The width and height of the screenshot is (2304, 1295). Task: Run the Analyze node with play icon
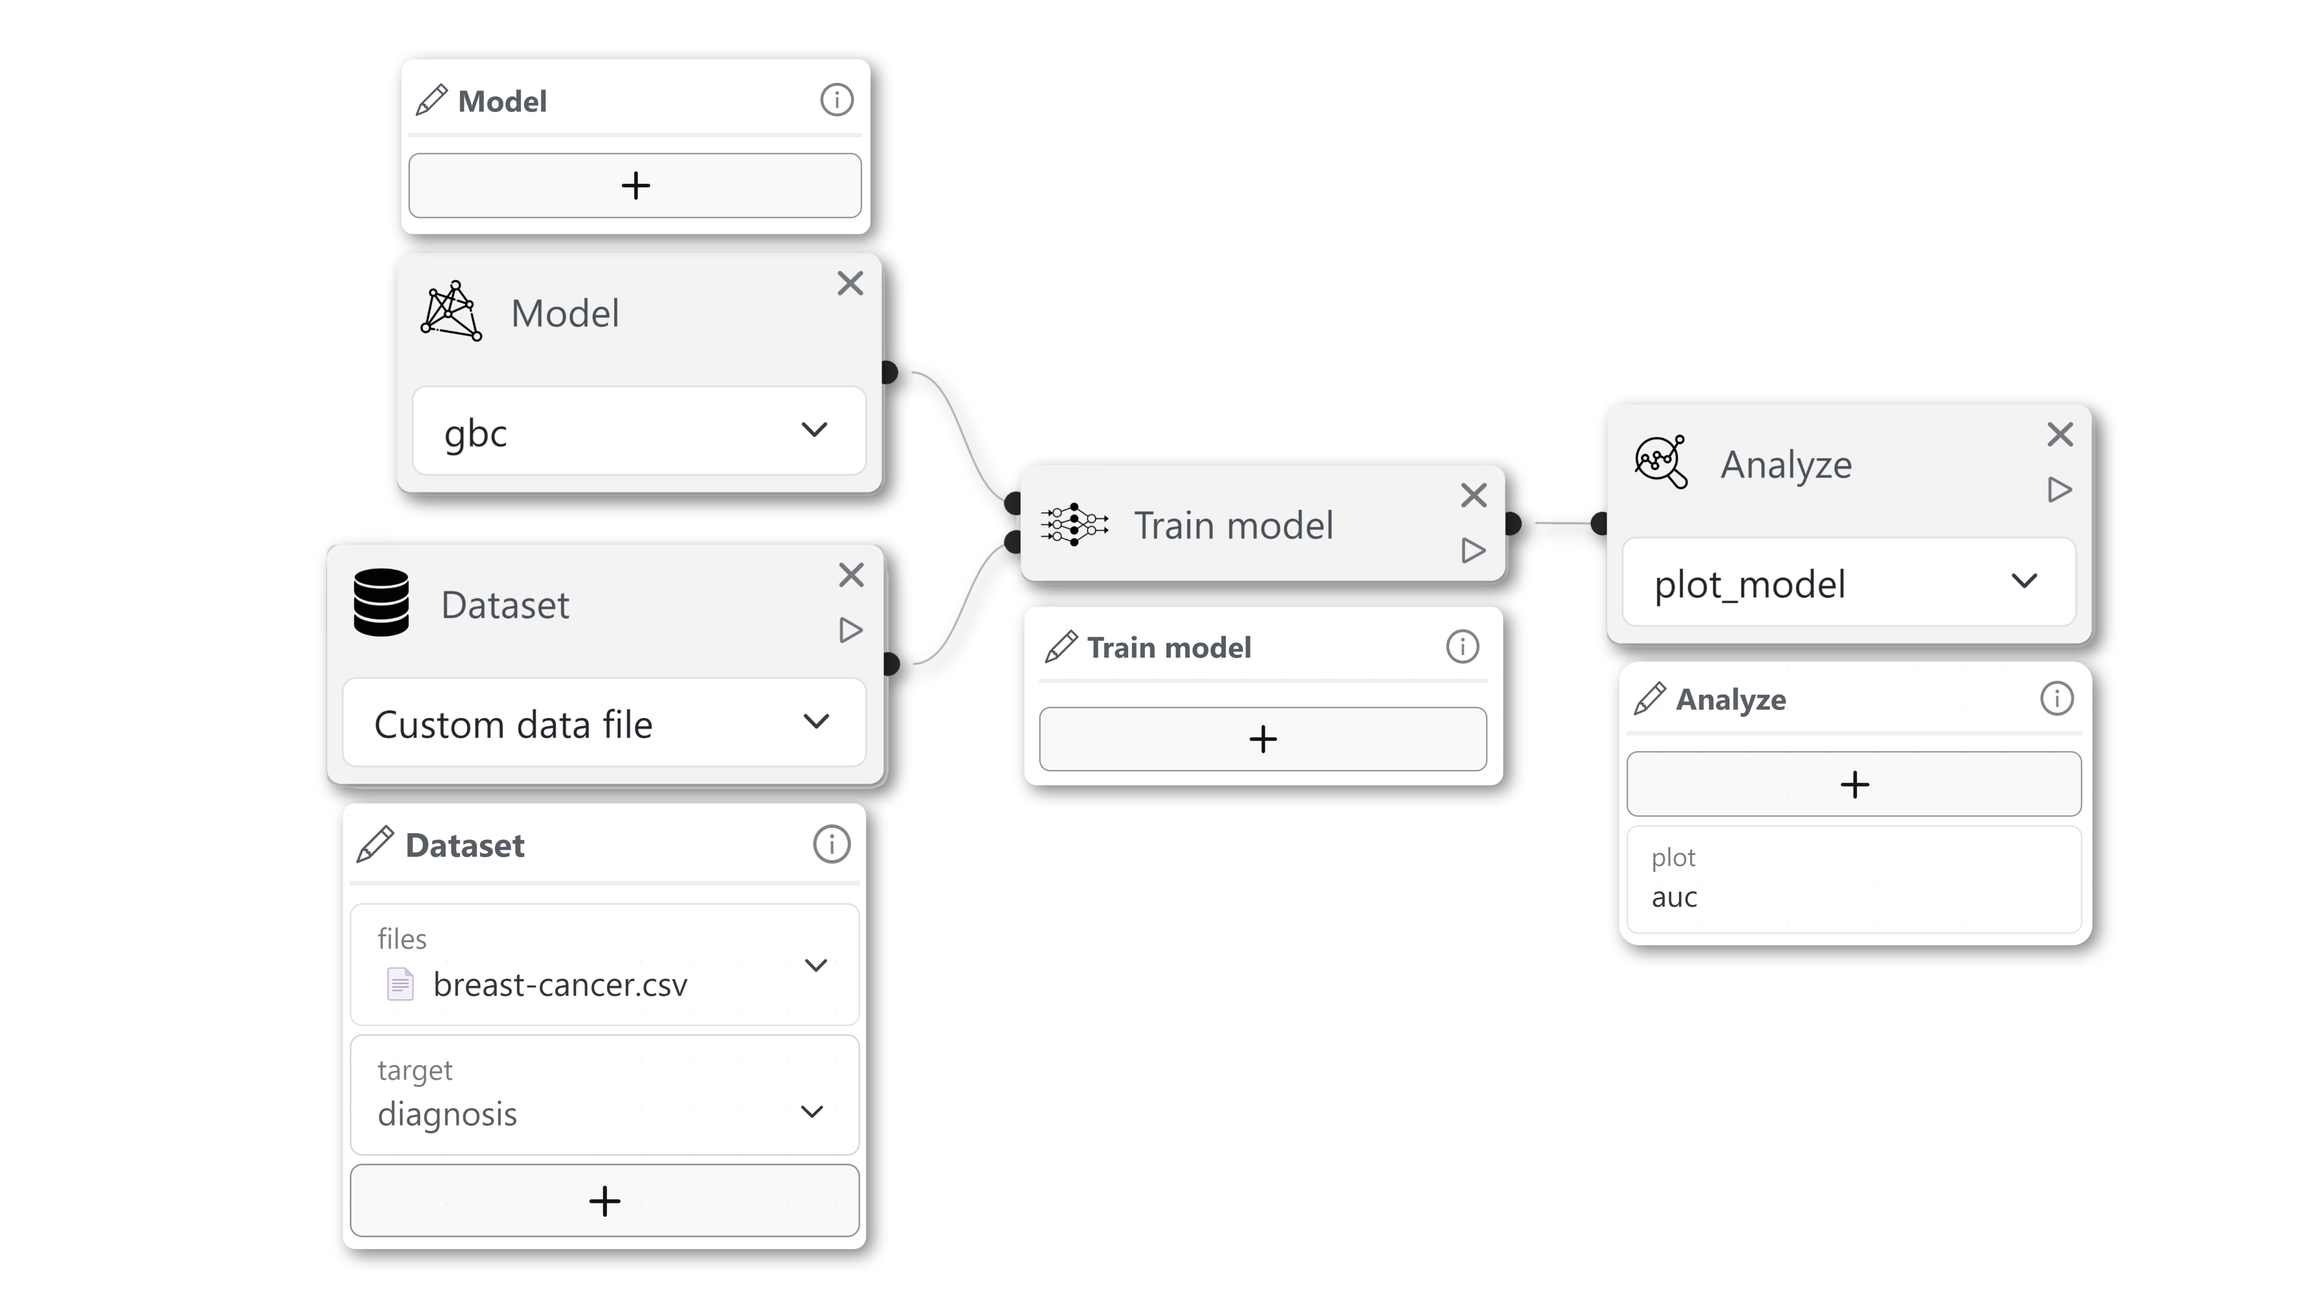(x=2059, y=490)
